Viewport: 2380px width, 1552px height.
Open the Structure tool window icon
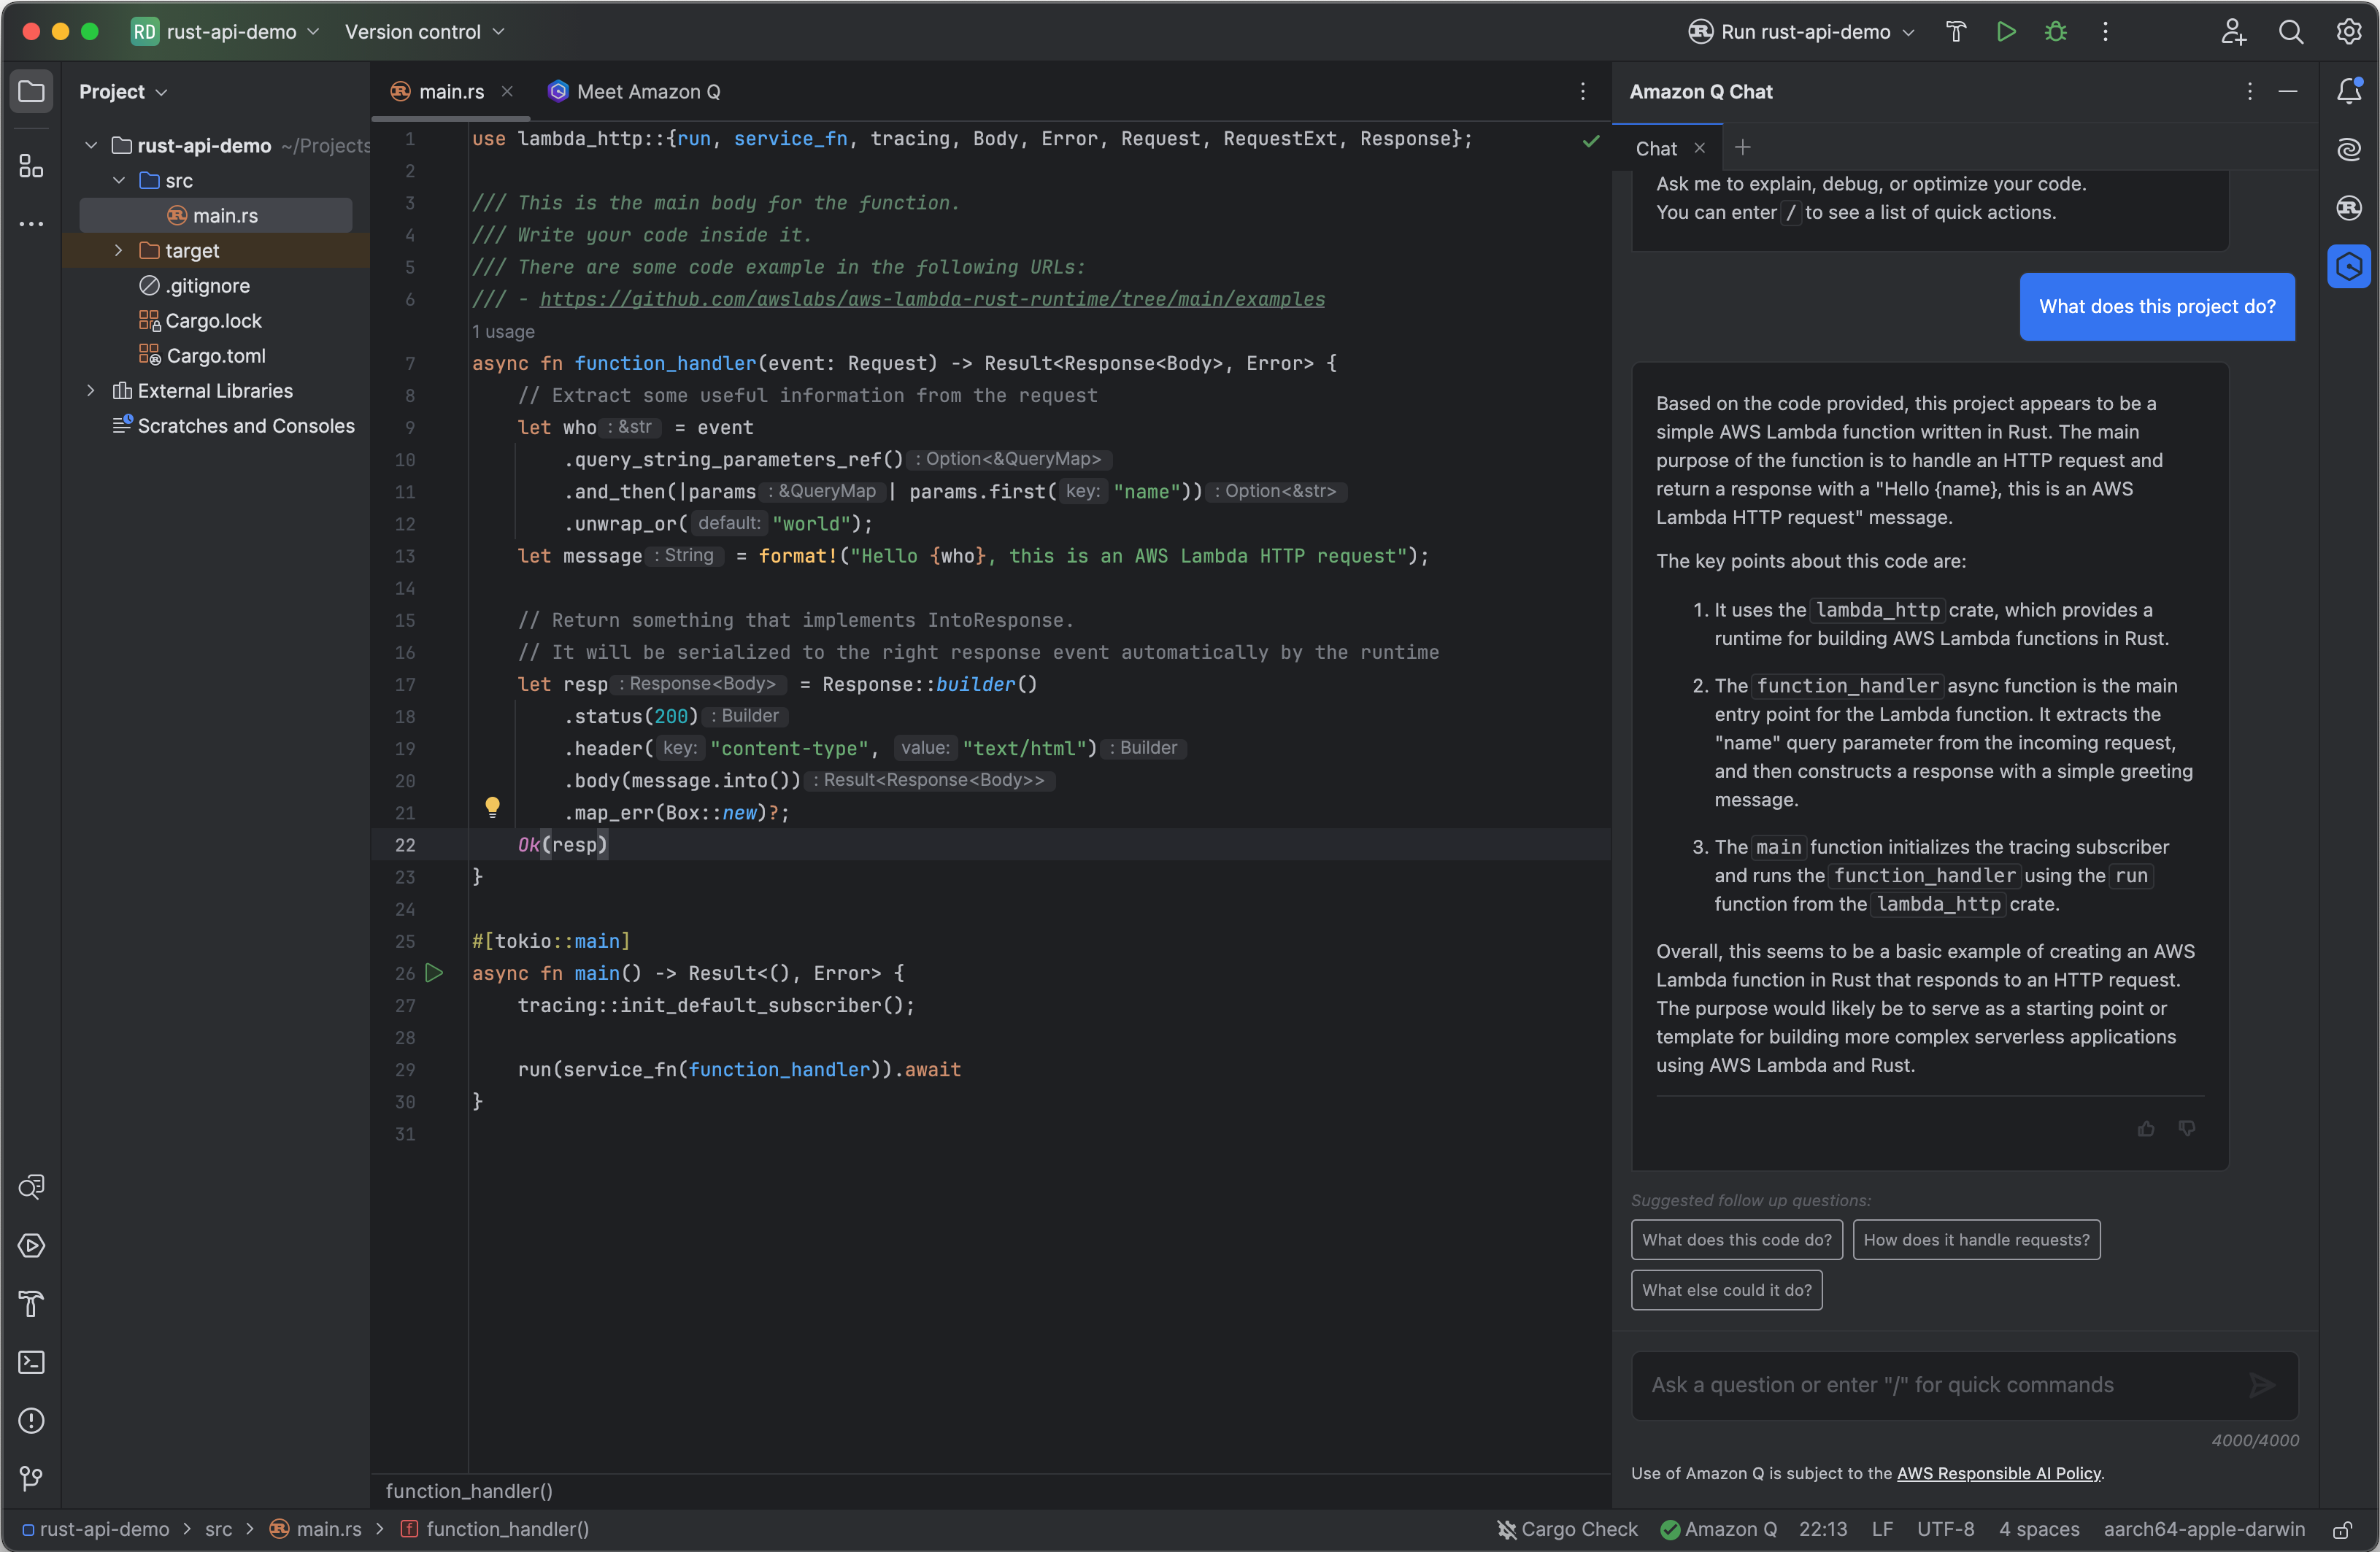[x=31, y=166]
